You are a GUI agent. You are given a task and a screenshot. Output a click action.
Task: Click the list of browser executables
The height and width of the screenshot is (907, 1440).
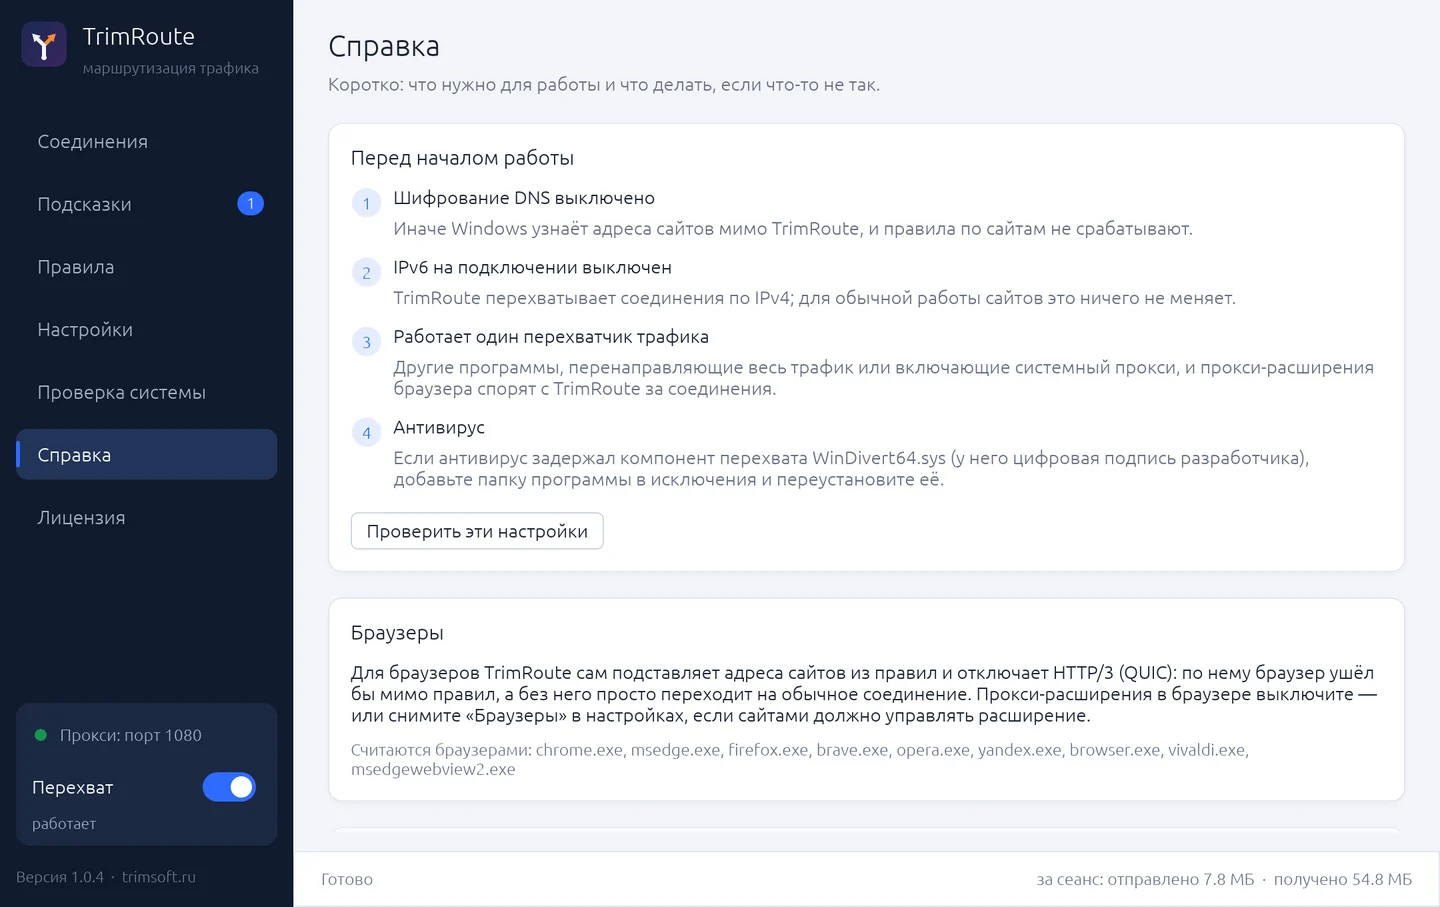tap(800, 759)
